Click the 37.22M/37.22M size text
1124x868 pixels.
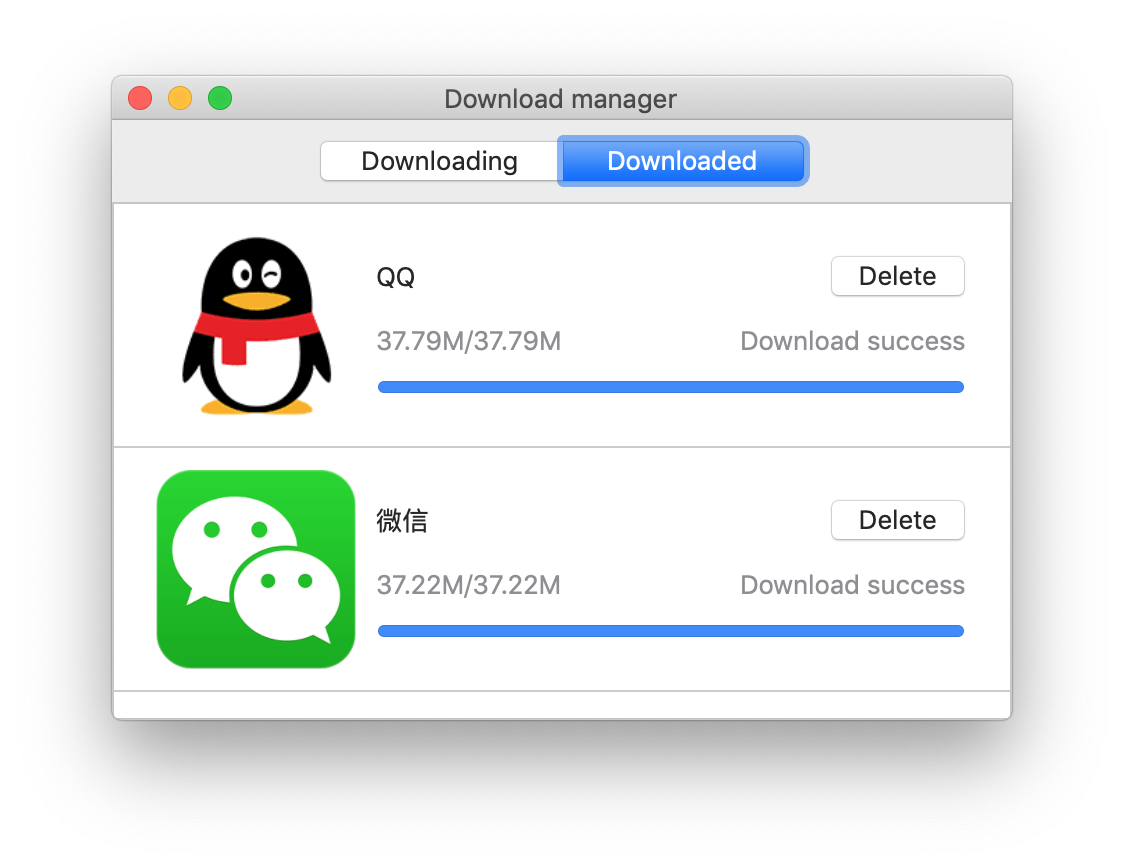pos(469,585)
